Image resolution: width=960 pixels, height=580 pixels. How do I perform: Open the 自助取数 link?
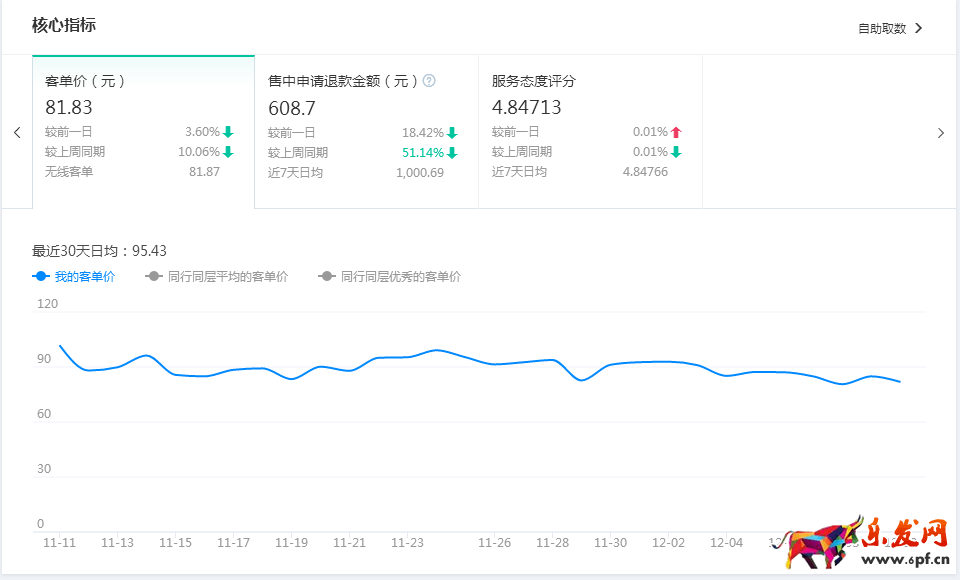pos(881,29)
